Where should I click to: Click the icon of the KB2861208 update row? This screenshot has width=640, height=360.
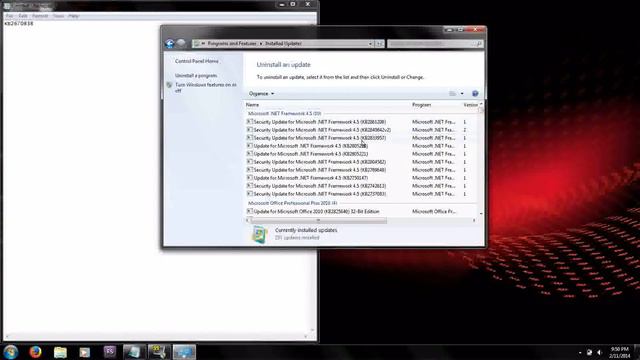pyautogui.click(x=249, y=122)
